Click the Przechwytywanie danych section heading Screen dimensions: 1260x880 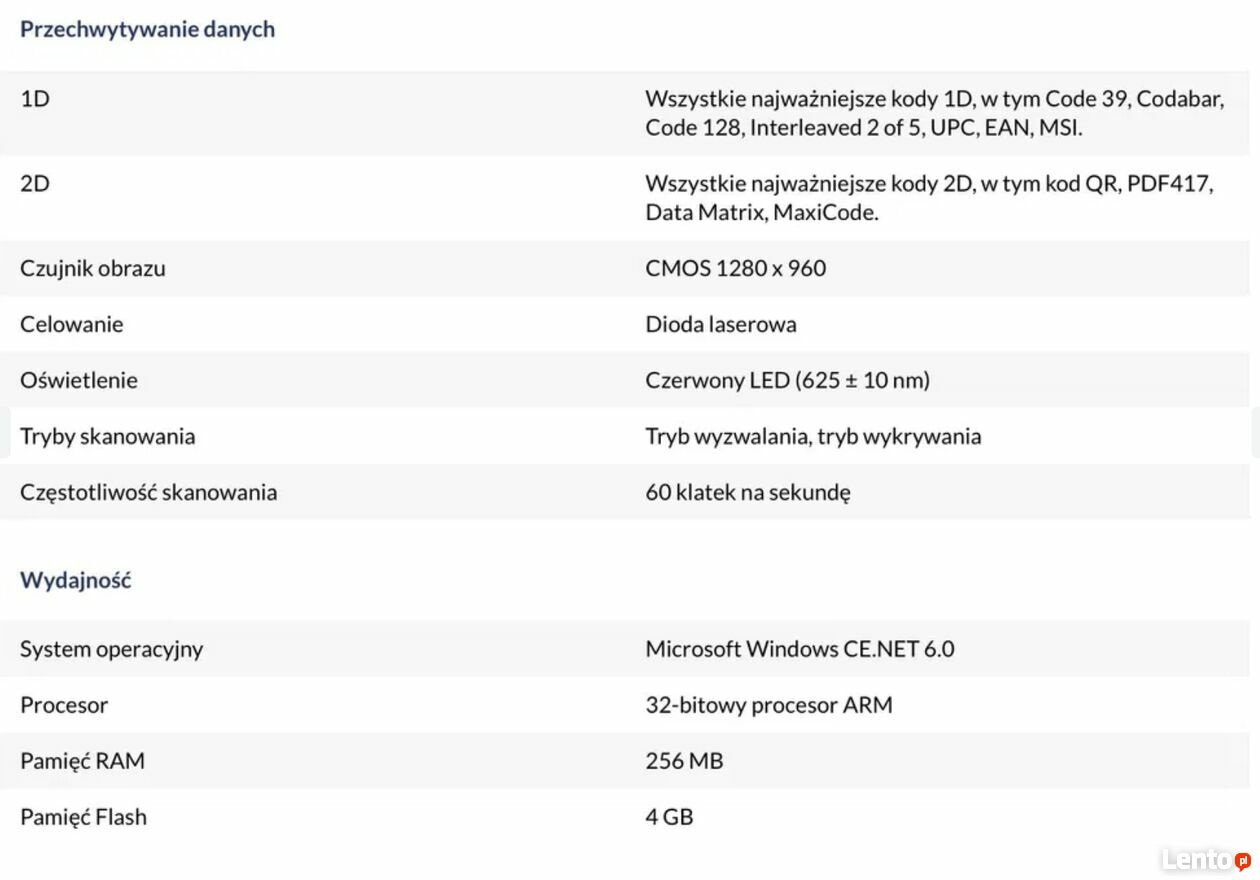click(147, 29)
